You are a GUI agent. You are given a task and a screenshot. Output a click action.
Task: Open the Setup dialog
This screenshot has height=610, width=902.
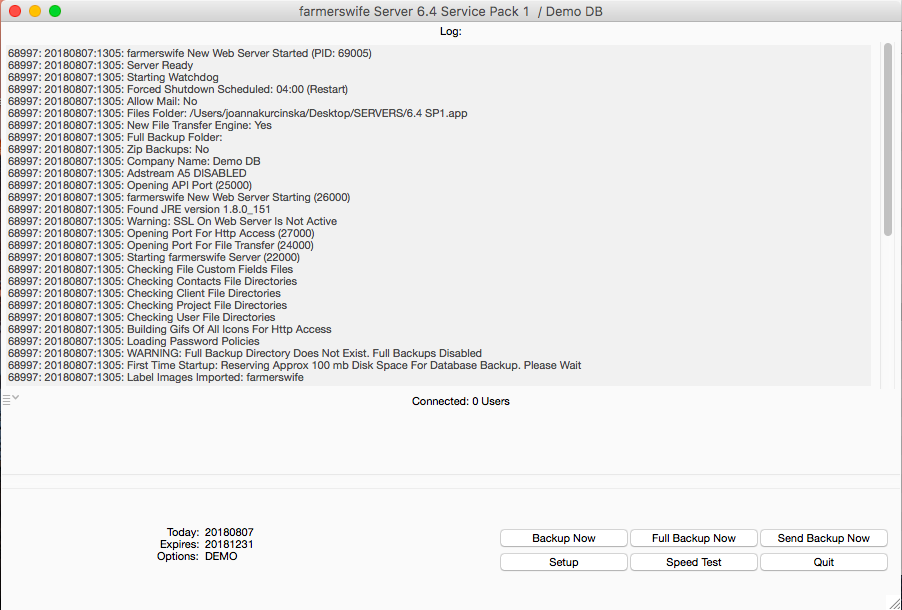563,562
